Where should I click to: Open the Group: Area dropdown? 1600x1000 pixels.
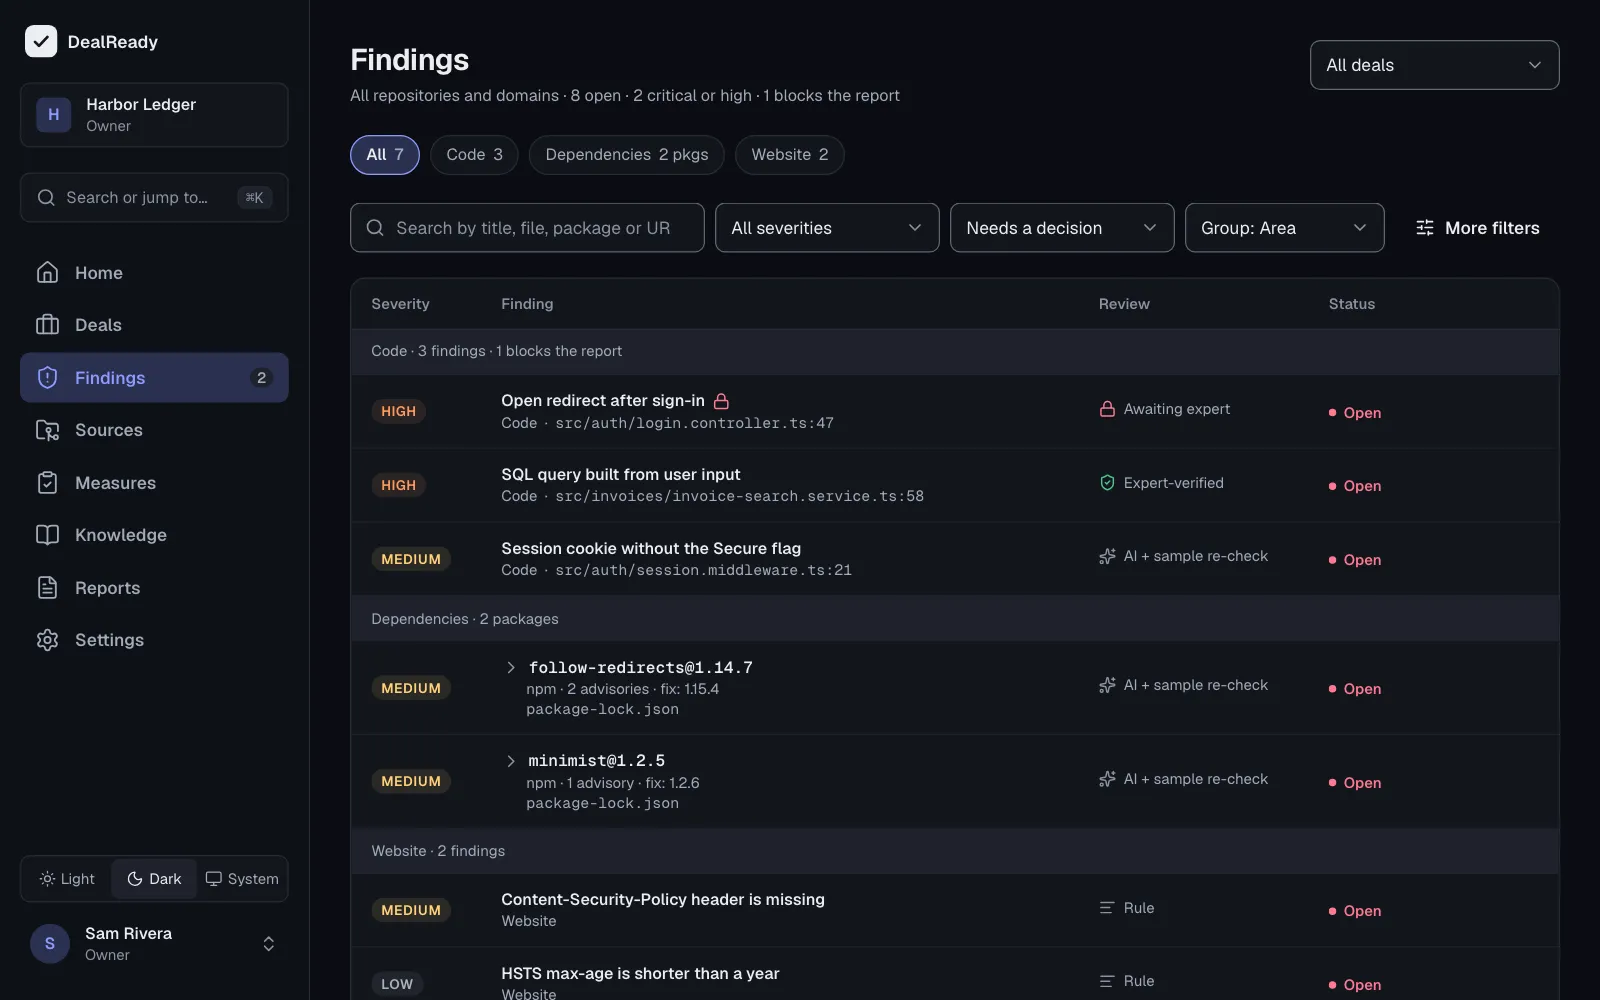click(1284, 228)
